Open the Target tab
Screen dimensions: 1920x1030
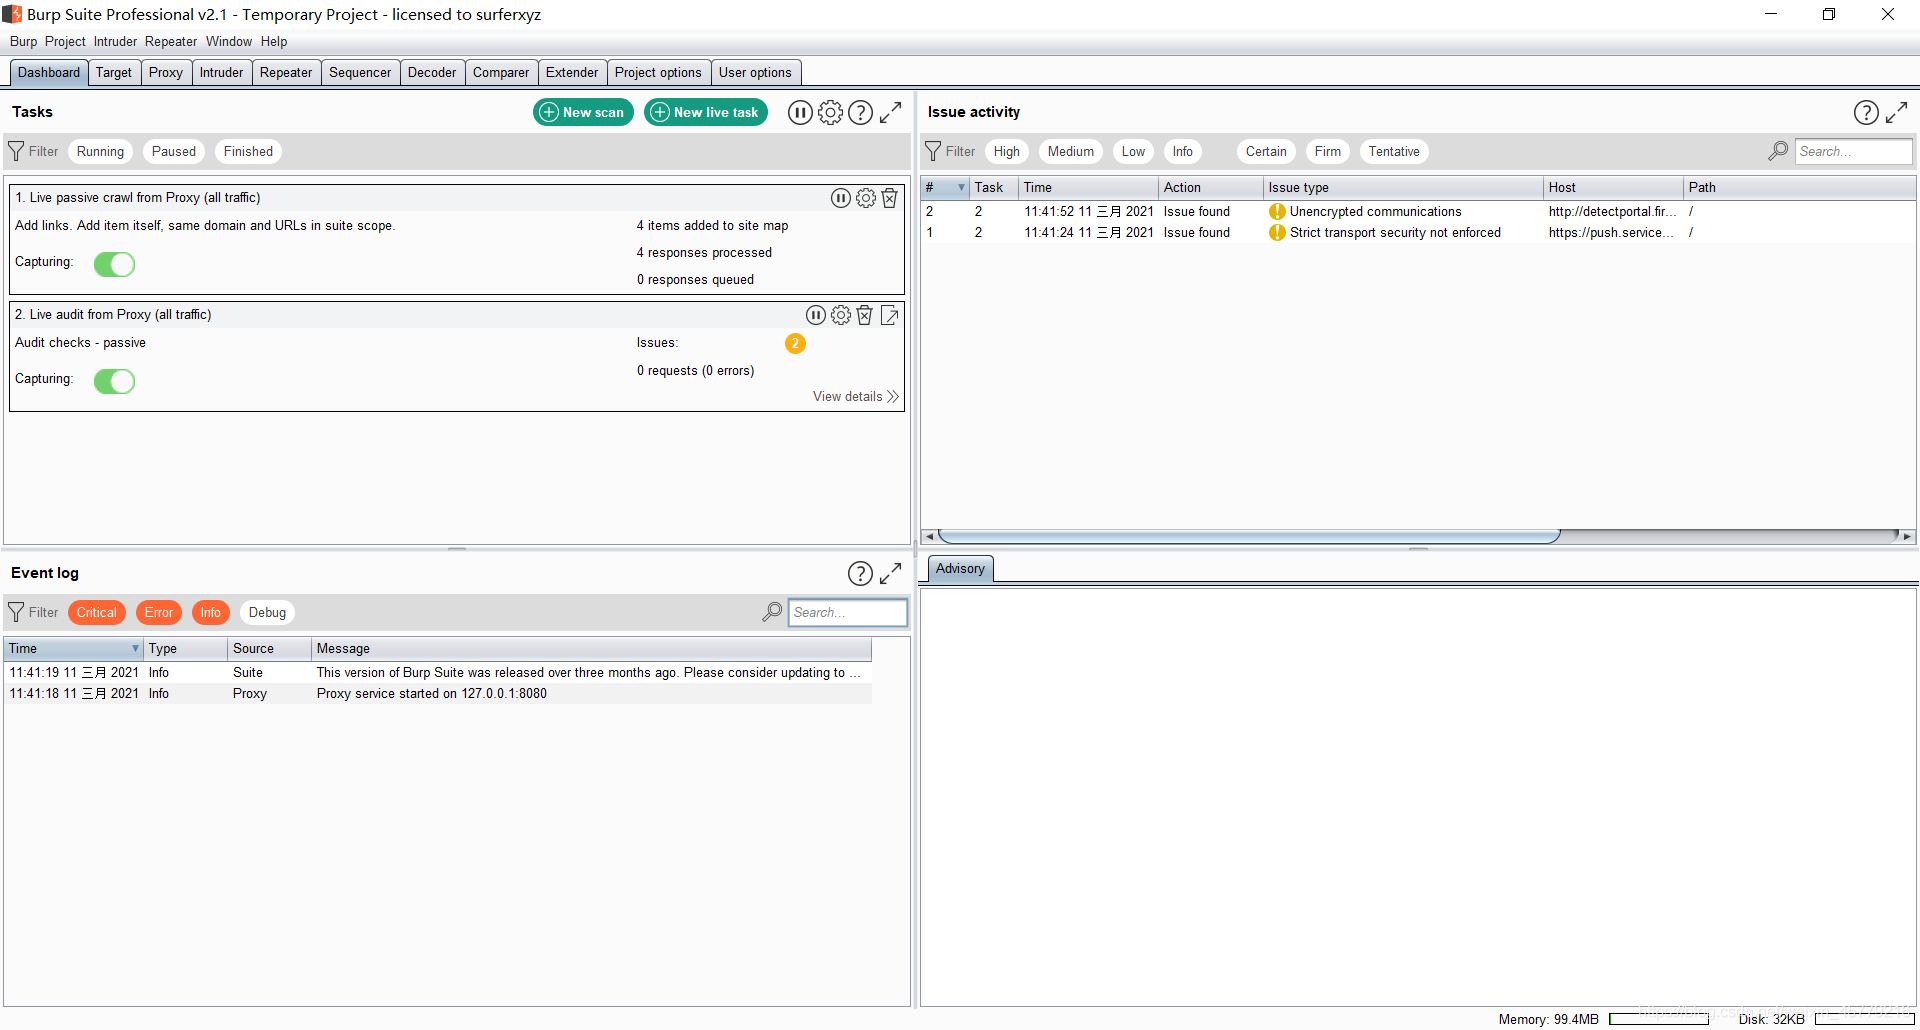114,72
